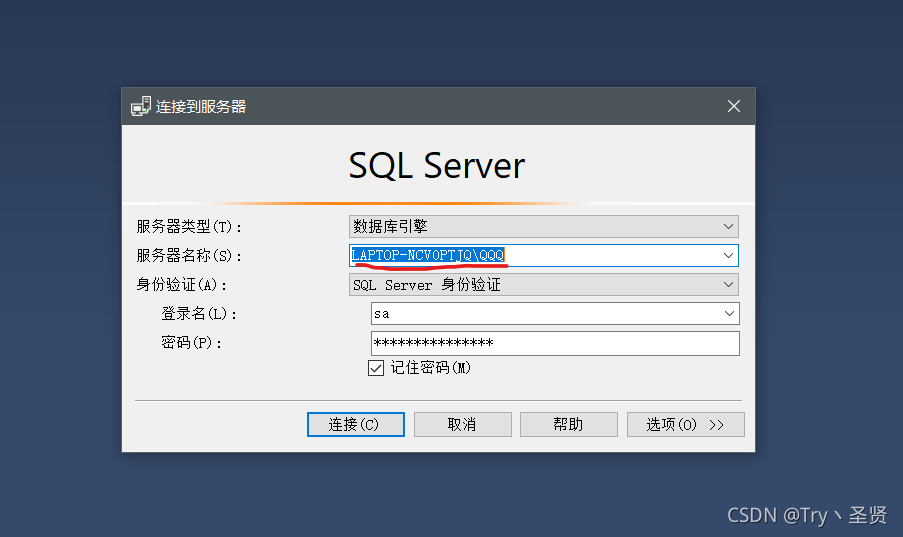This screenshot has height=537, width=903.
Task: Click the SQL Server banner heading
Action: (x=437, y=166)
